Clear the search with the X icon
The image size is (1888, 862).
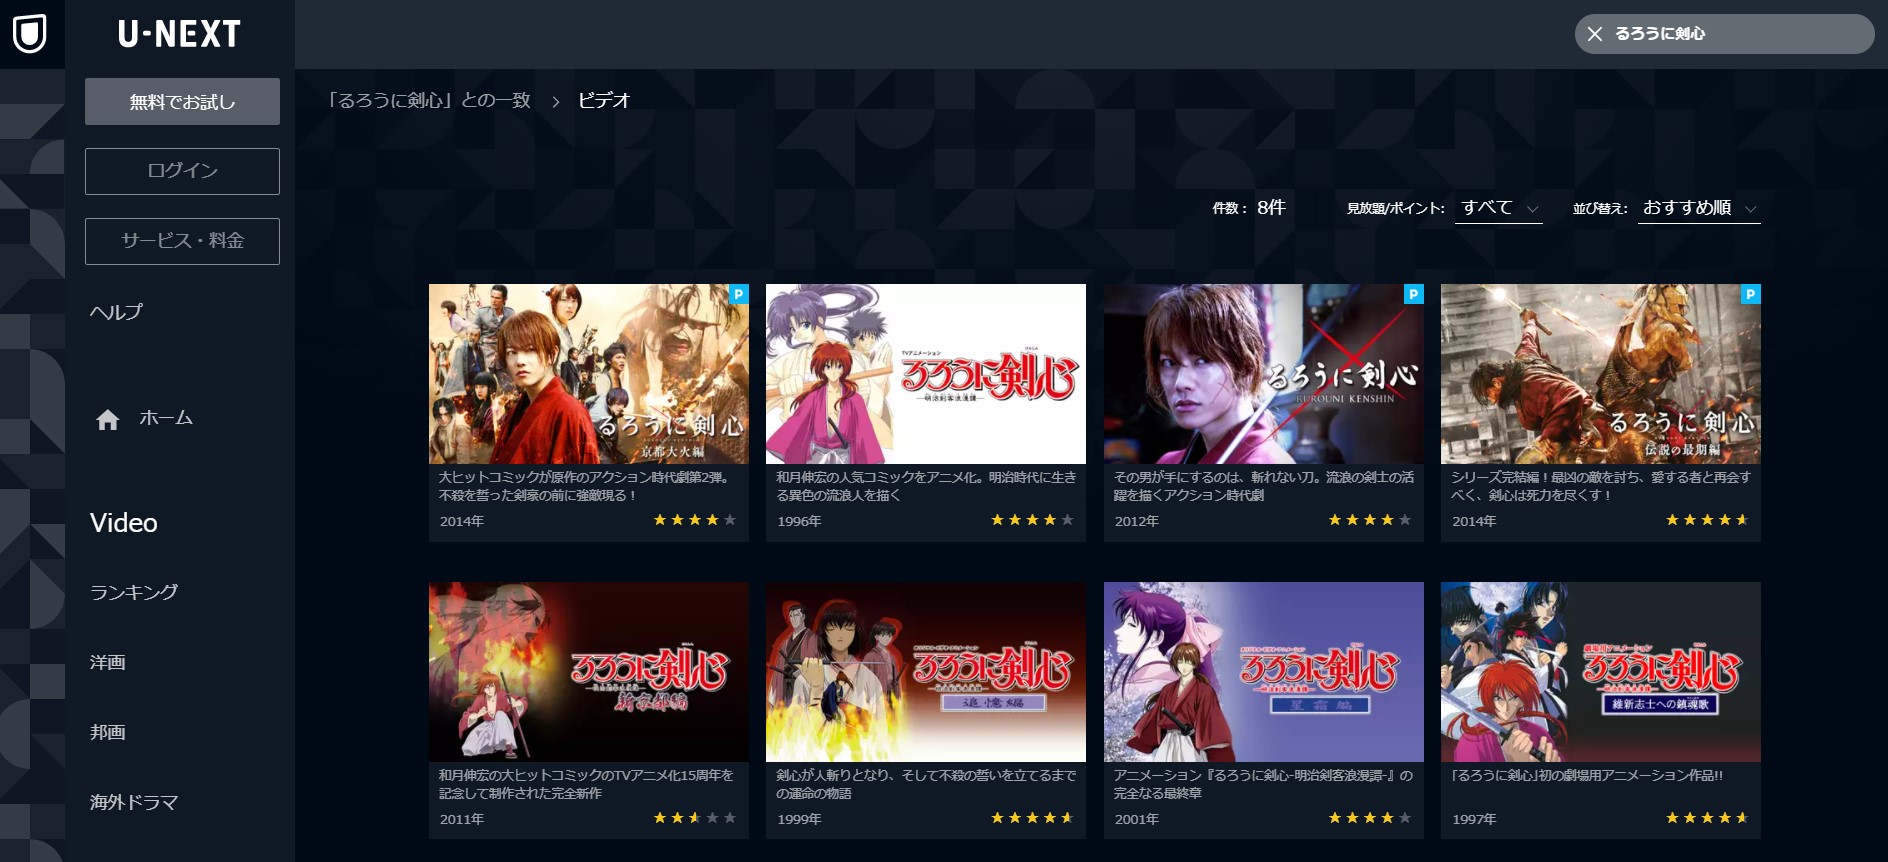1595,34
